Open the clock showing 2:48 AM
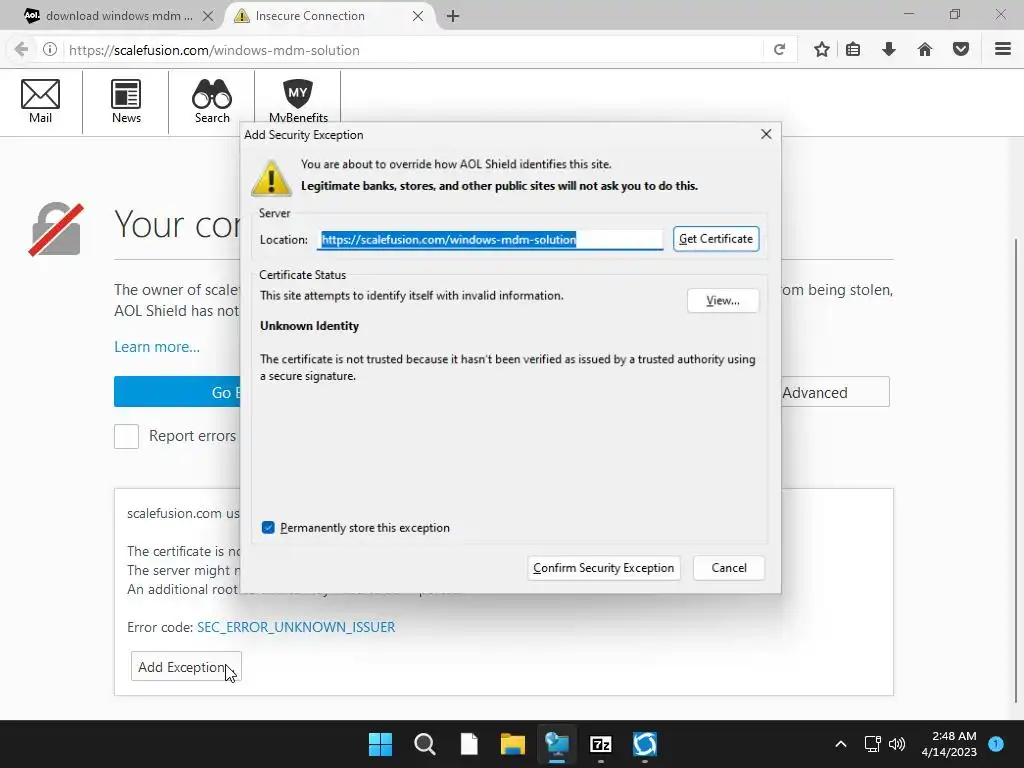The width and height of the screenshot is (1024, 768). pyautogui.click(x=949, y=744)
